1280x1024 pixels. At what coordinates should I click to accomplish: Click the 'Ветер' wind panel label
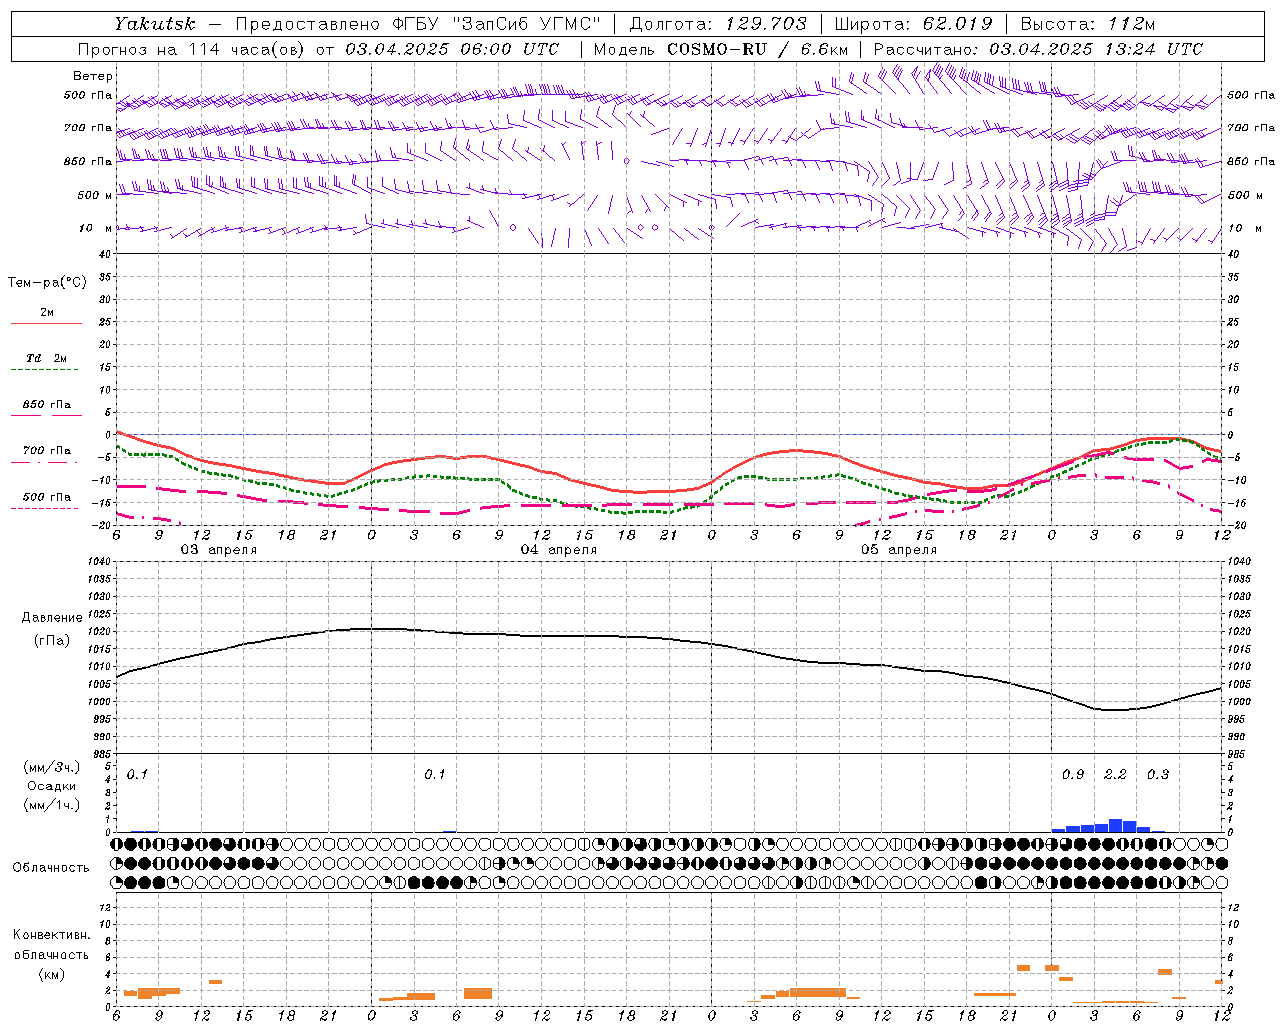click(93, 76)
